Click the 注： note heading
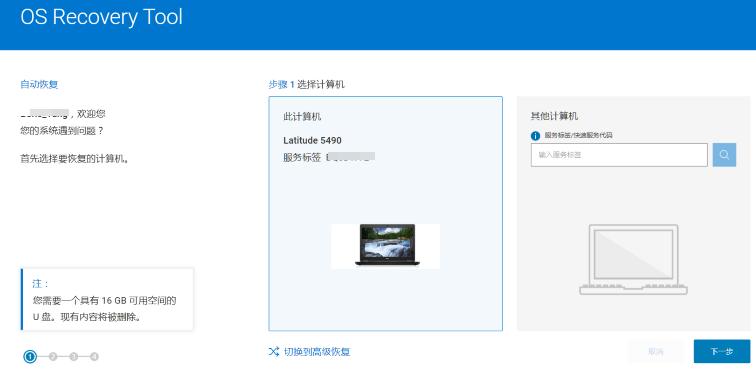The width and height of the screenshot is (756, 382). (x=40, y=284)
